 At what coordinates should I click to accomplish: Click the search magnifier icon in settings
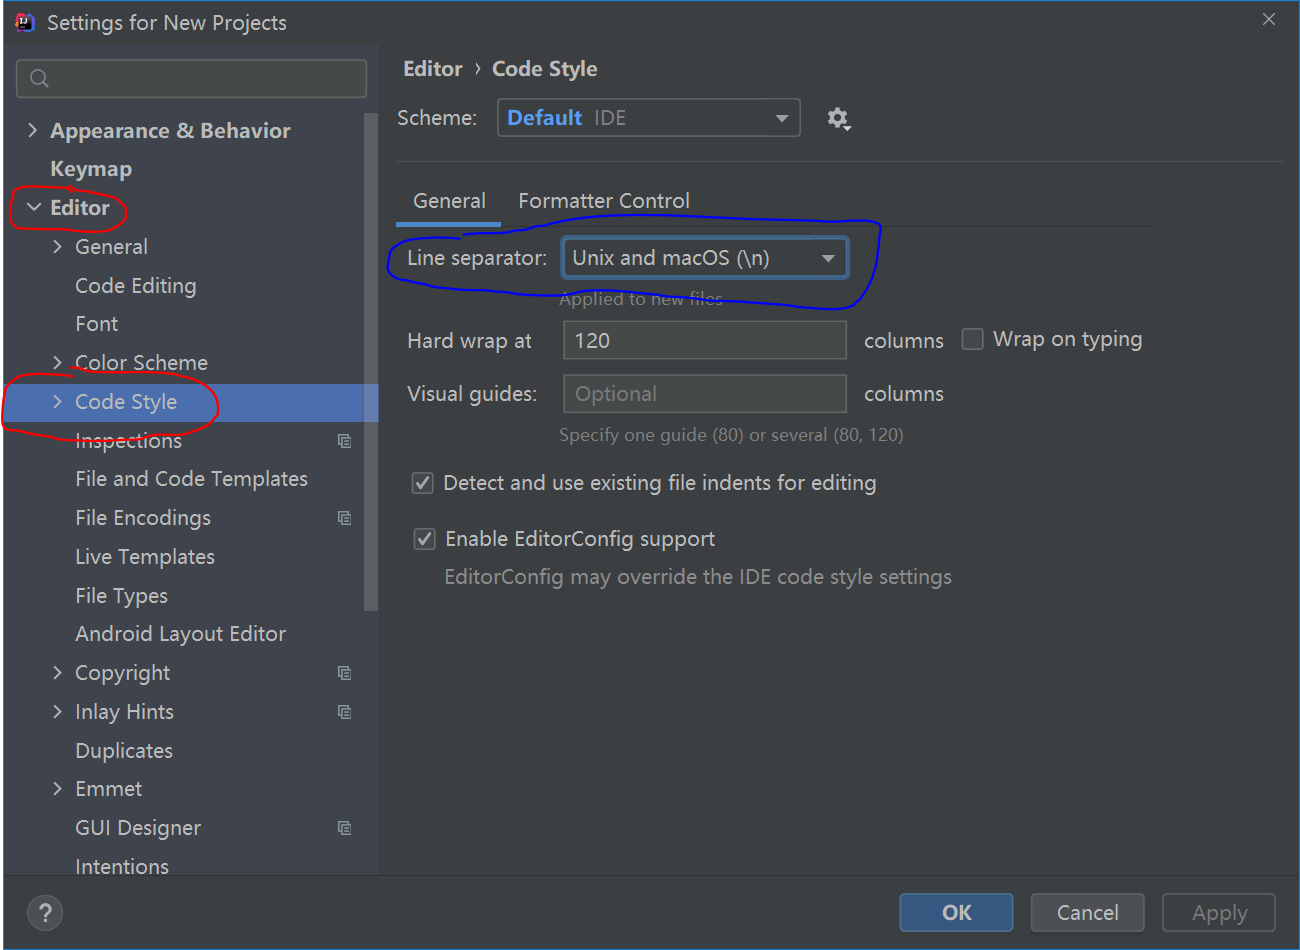pos(40,78)
